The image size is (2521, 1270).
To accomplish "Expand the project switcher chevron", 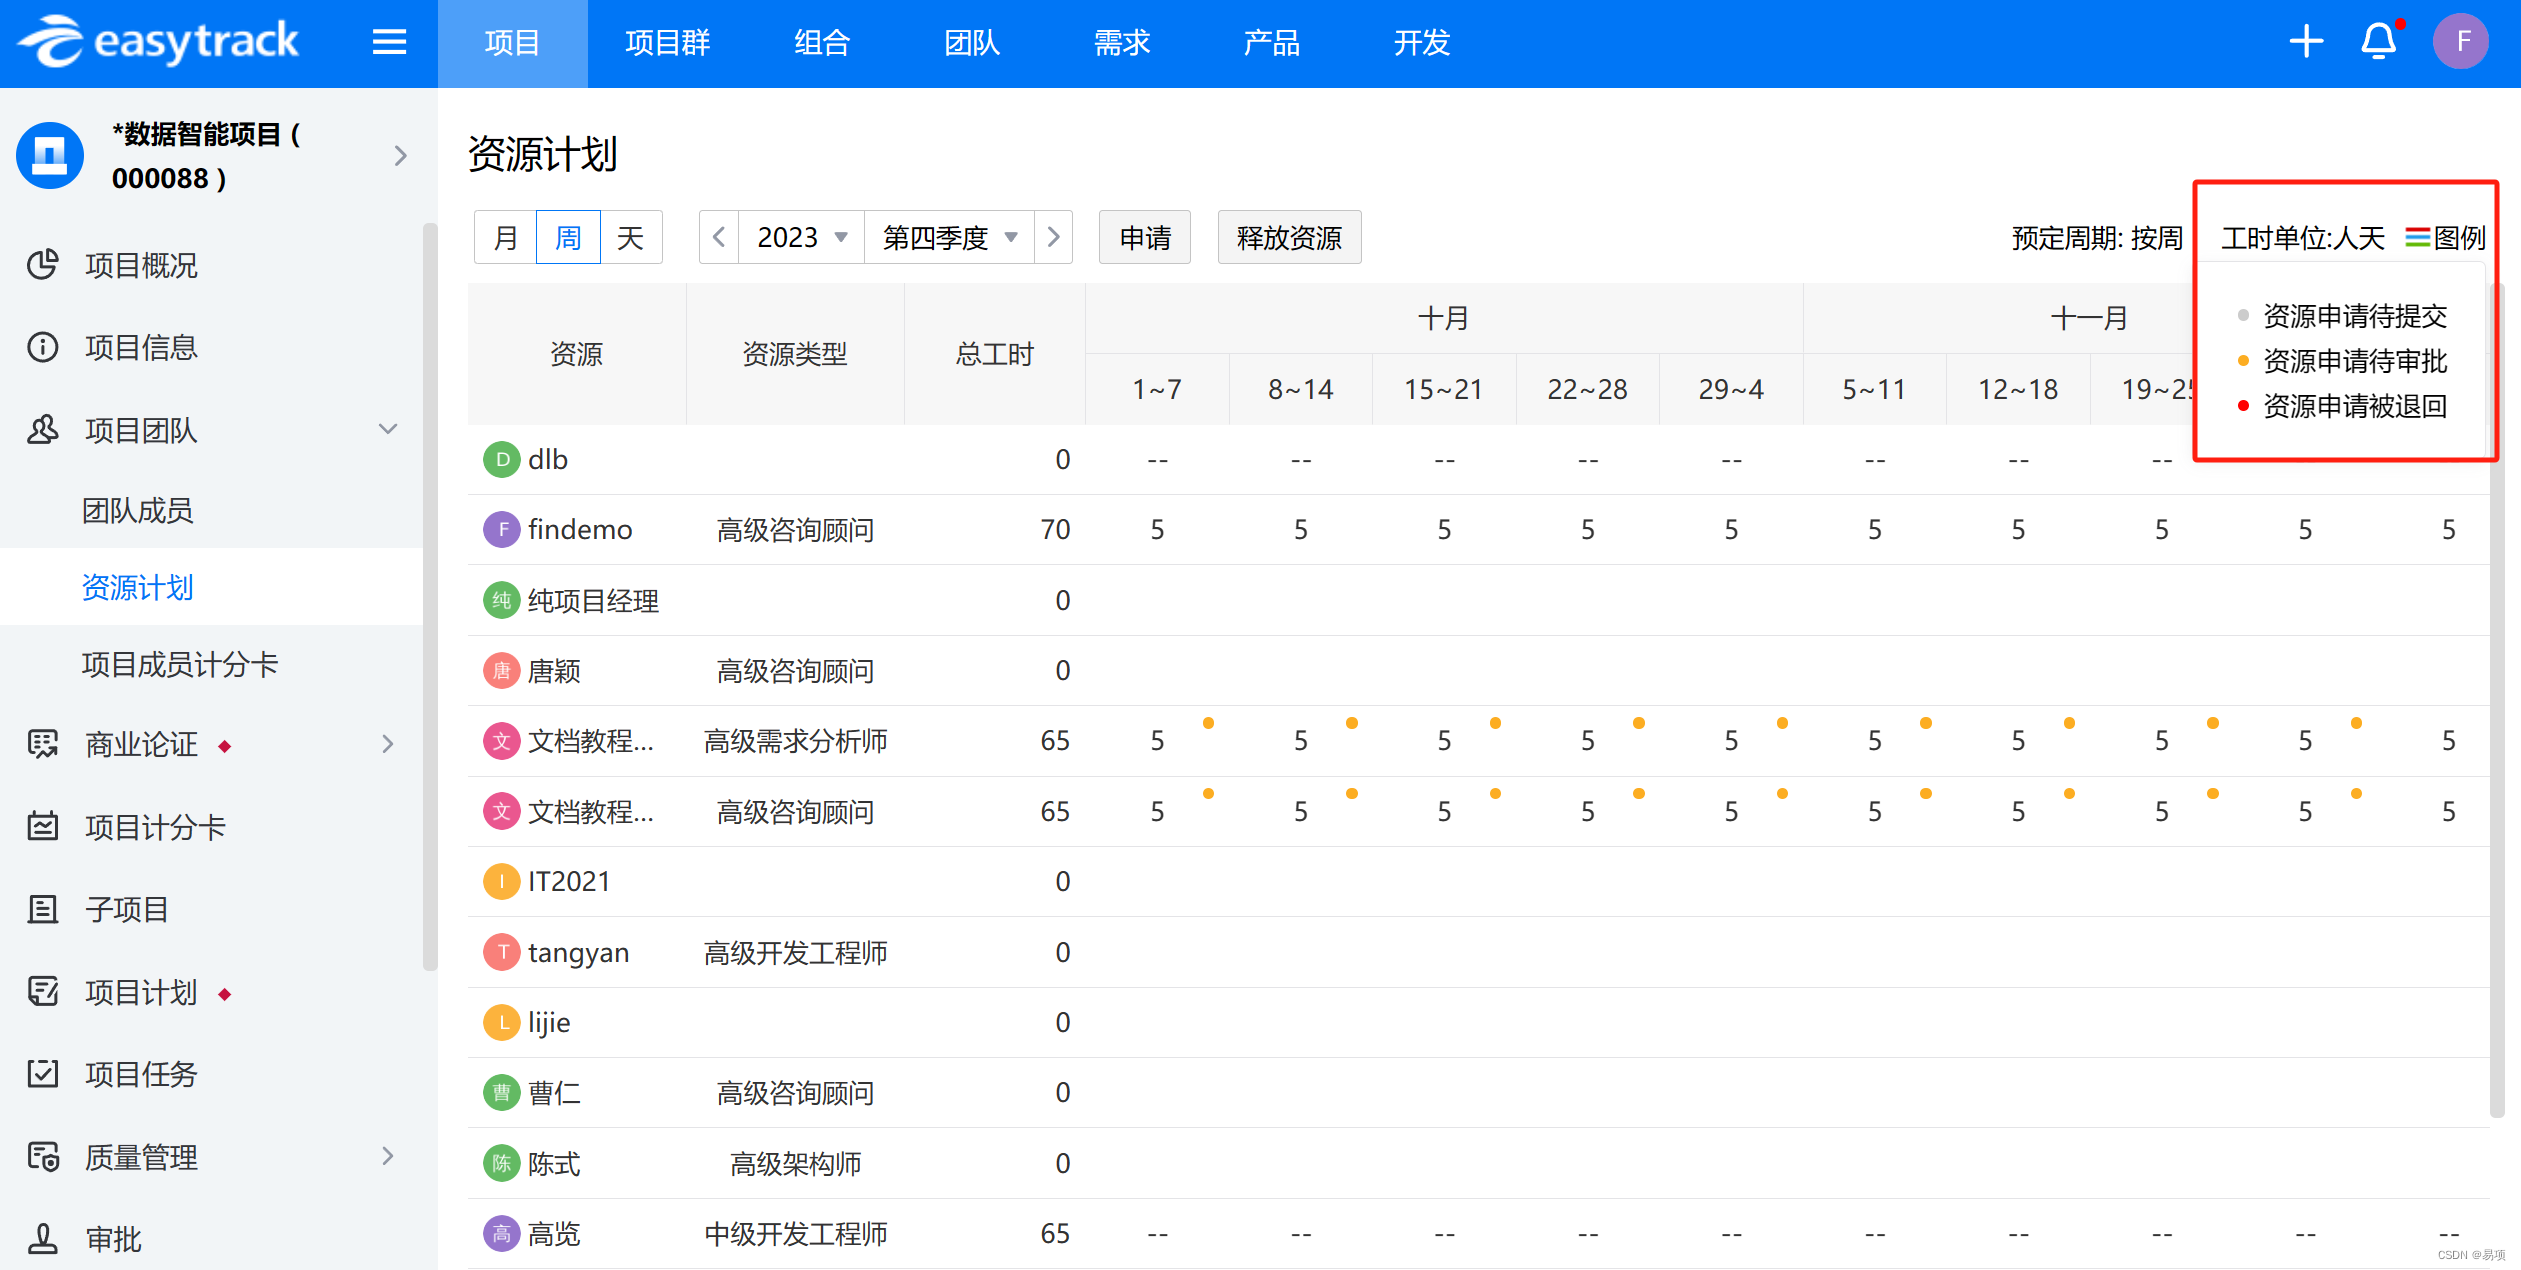I will [x=401, y=156].
